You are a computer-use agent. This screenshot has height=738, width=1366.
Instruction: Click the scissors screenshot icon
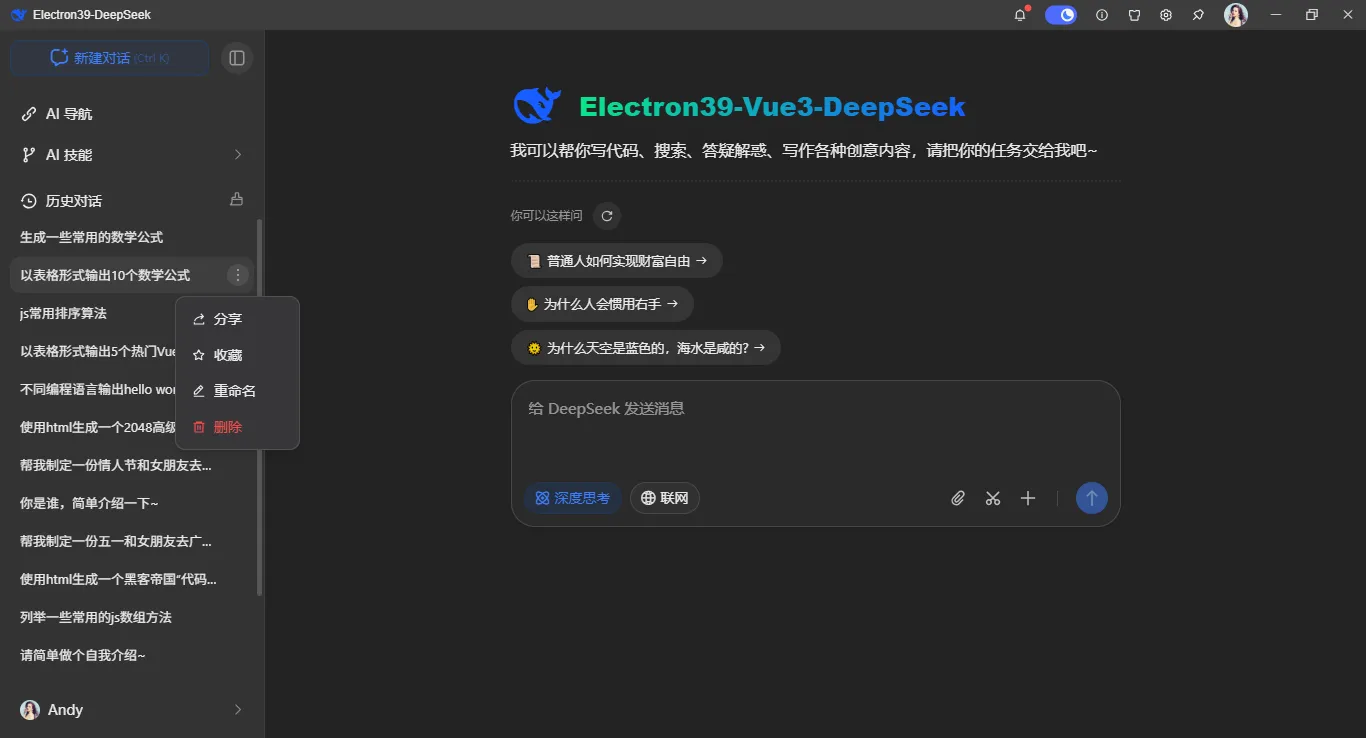click(x=992, y=497)
